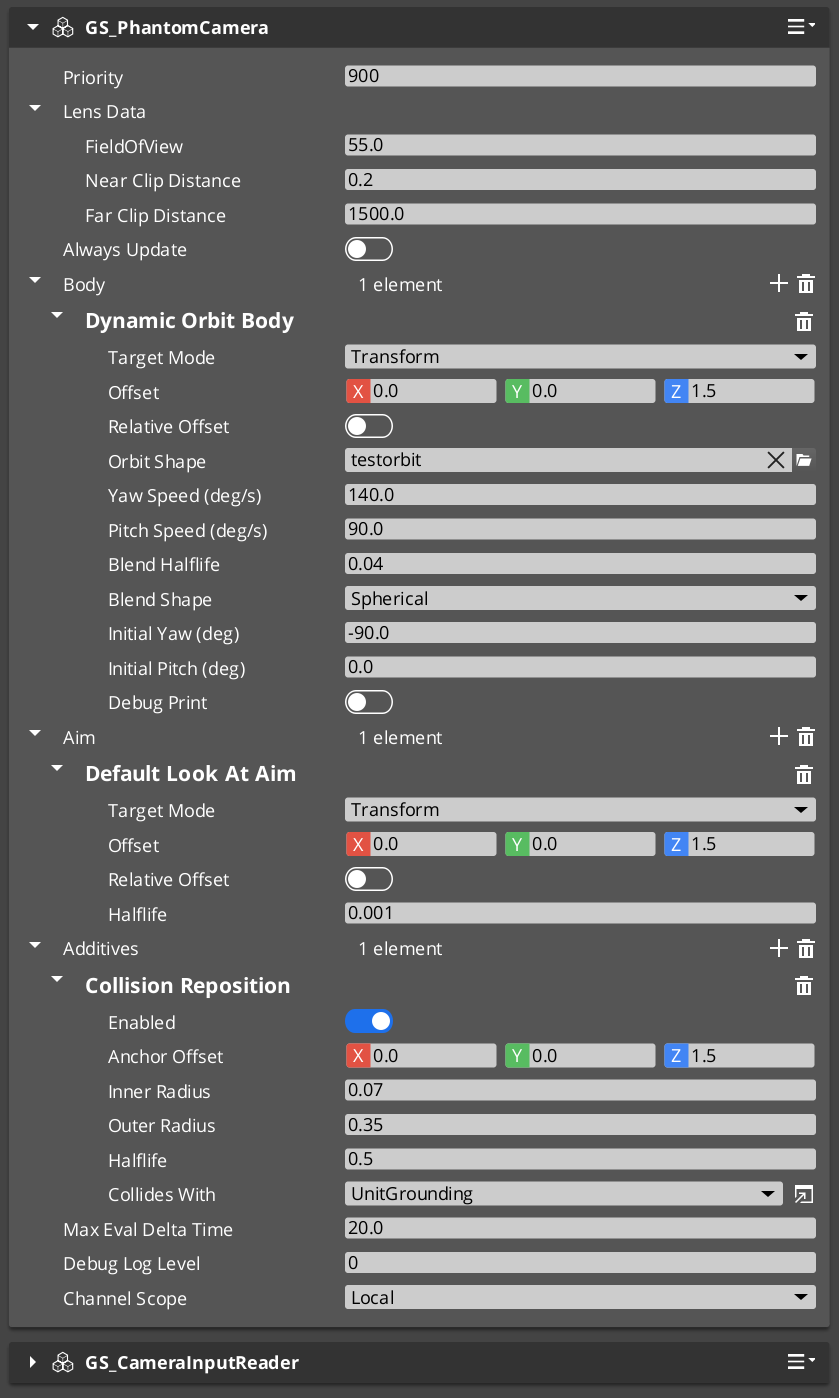Edit Near Clip Distance value 0.2

pos(580,180)
